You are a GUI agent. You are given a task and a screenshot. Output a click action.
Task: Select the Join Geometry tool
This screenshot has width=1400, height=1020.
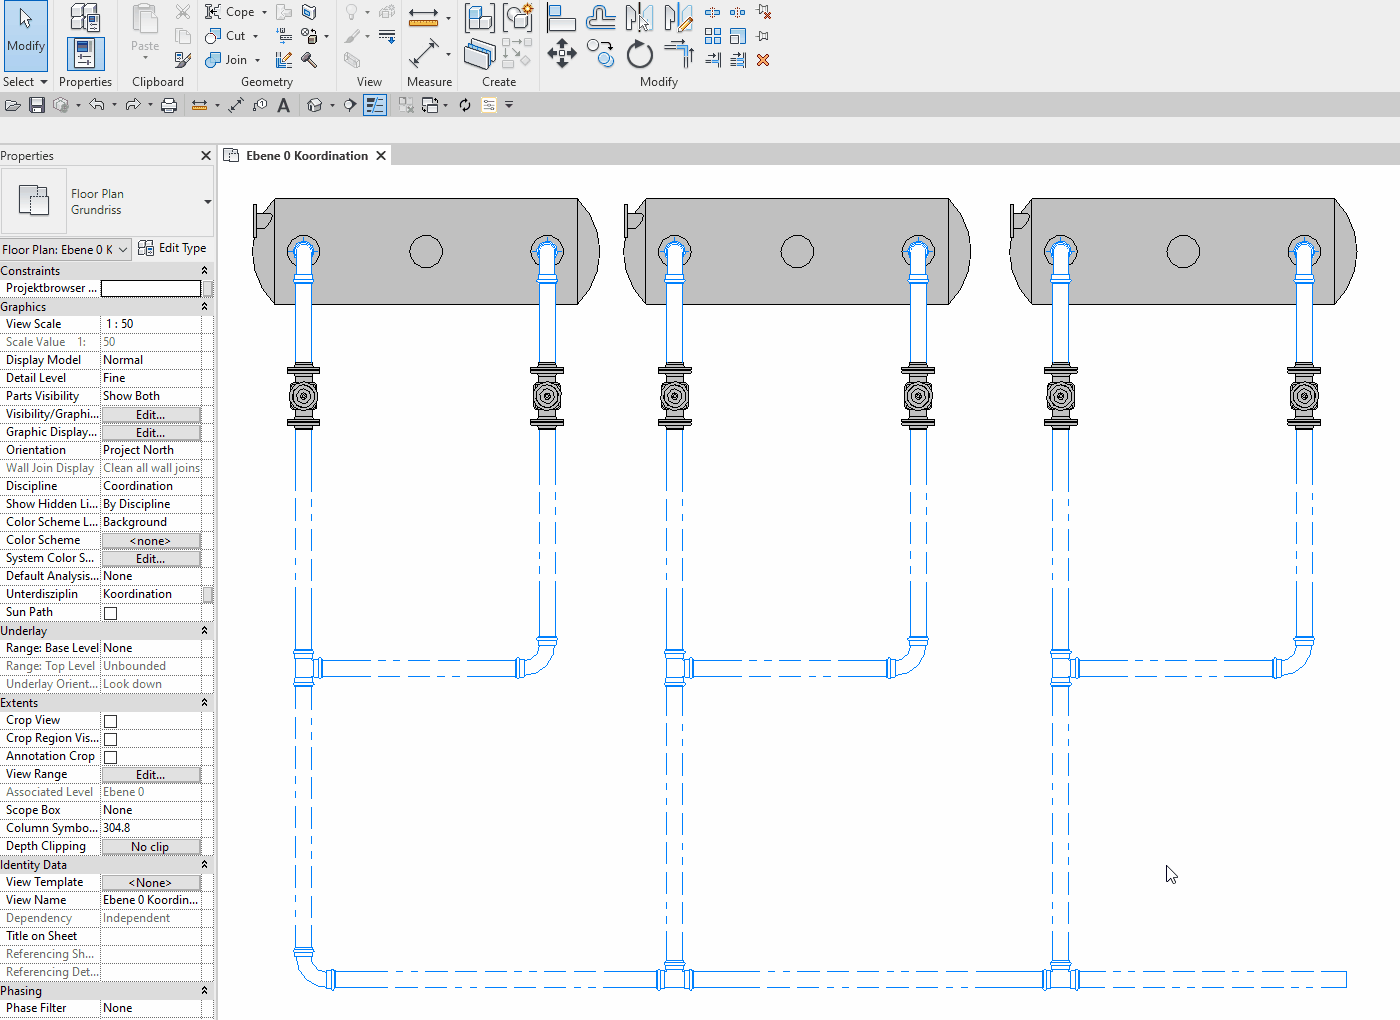coord(226,60)
